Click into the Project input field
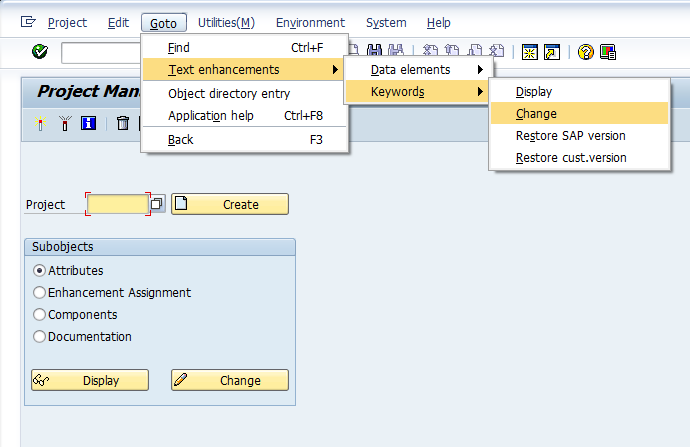Viewport: 690px width, 447px height. click(118, 204)
